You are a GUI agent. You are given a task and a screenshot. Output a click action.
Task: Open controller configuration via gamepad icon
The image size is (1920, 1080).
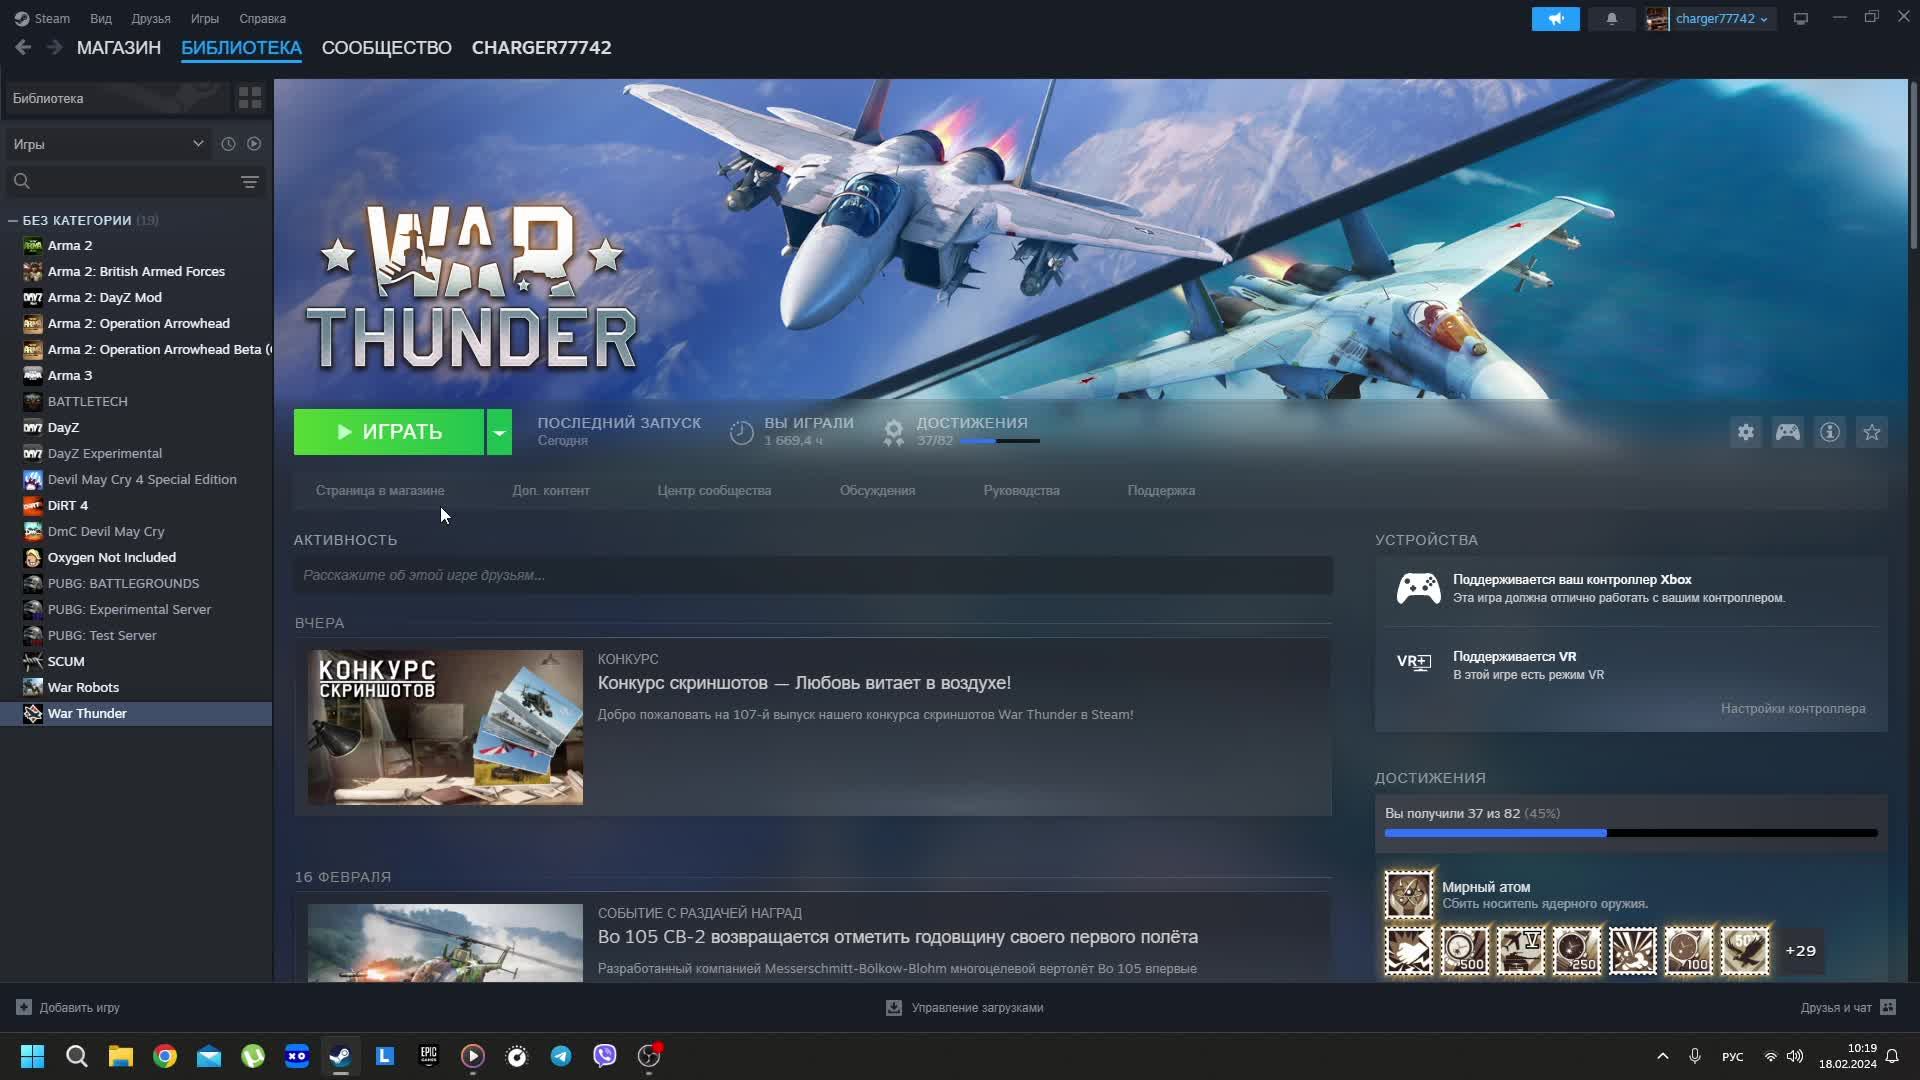tap(1788, 432)
